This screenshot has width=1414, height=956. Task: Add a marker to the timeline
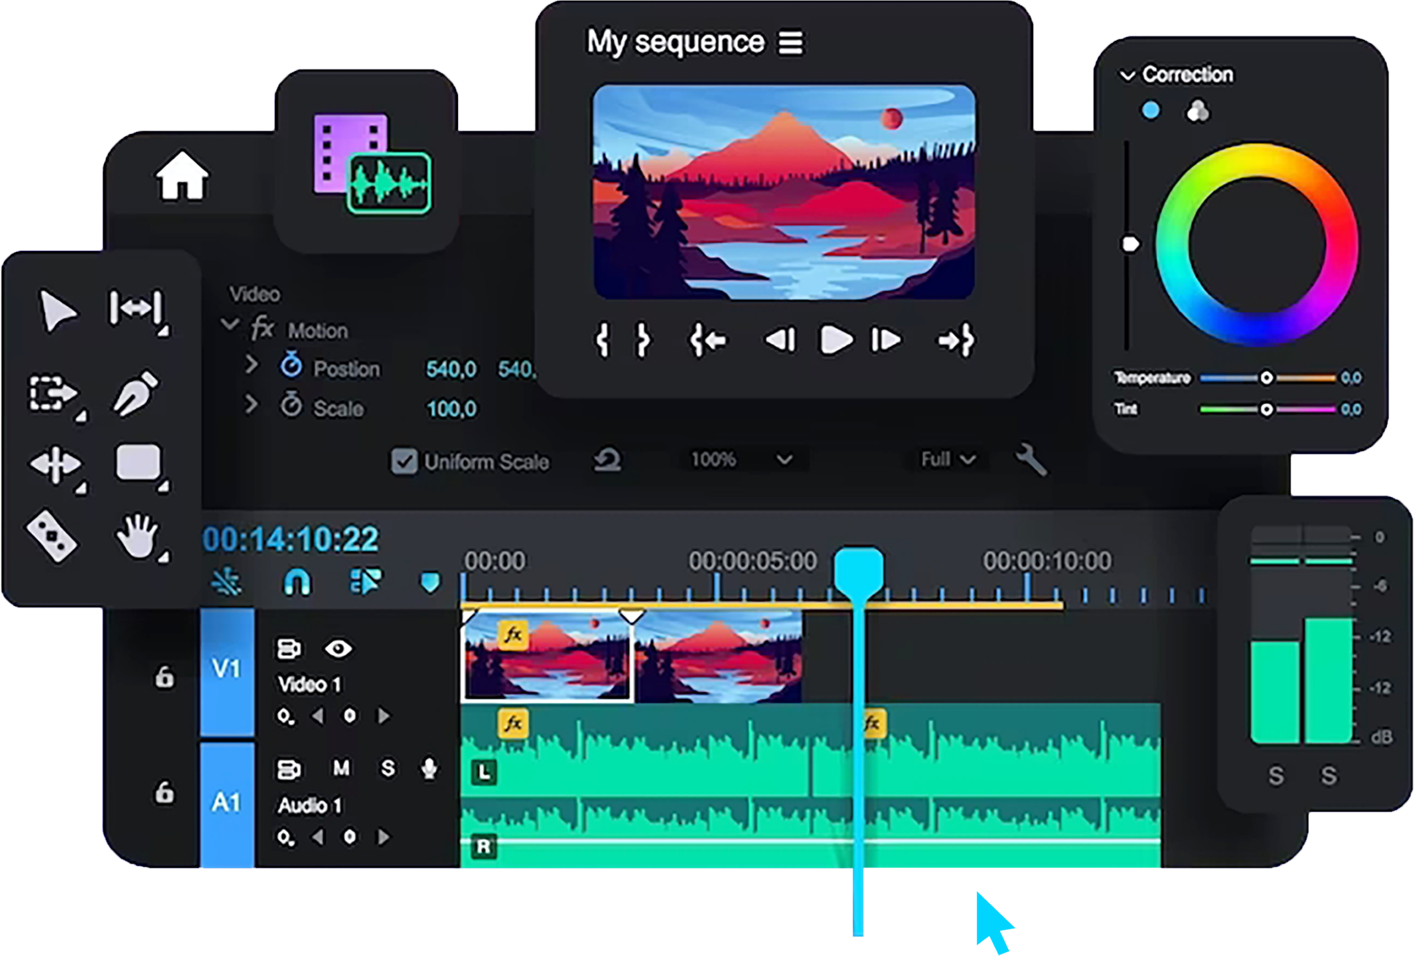(x=430, y=582)
